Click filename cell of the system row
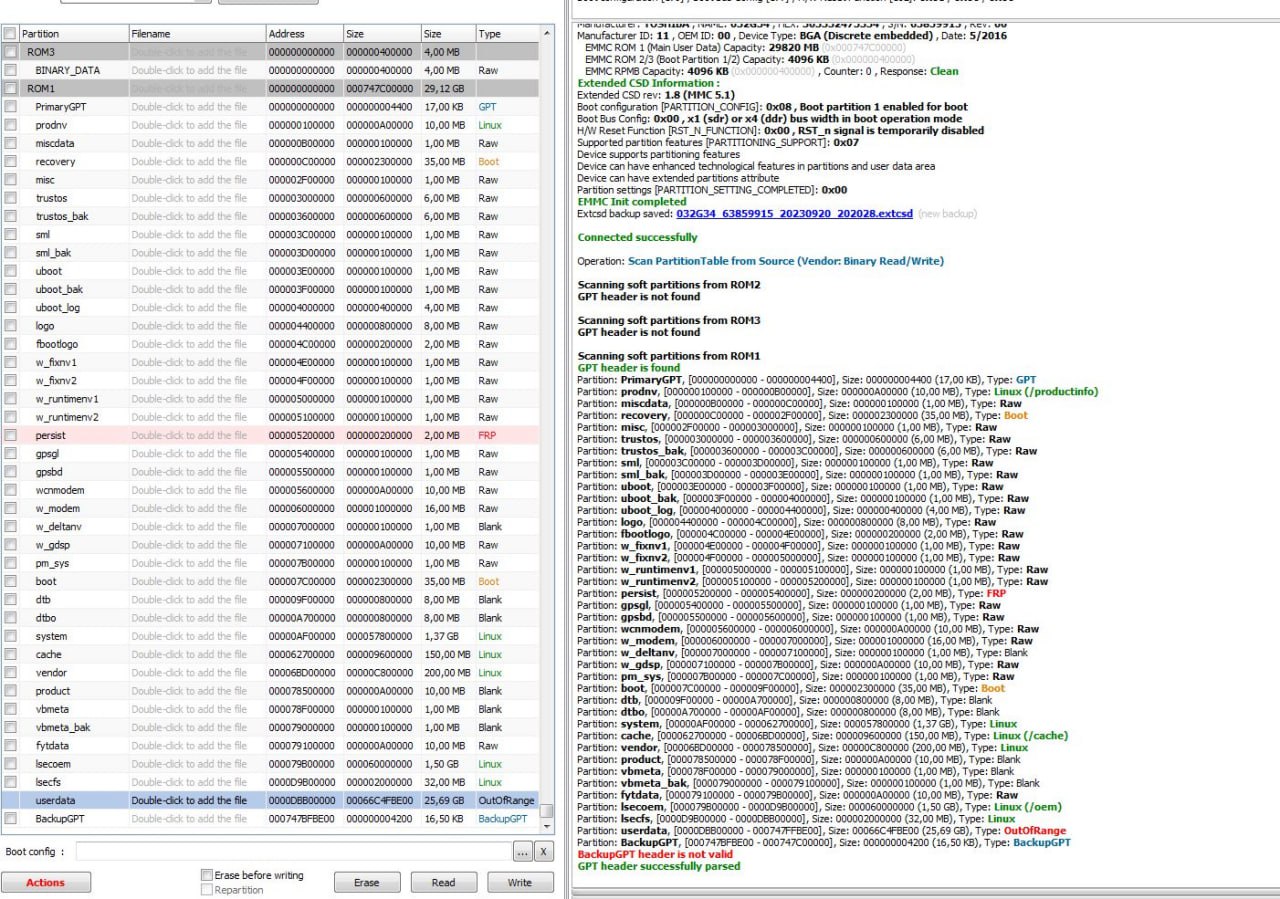Screen dimensions: 1280x899 (x=196, y=636)
